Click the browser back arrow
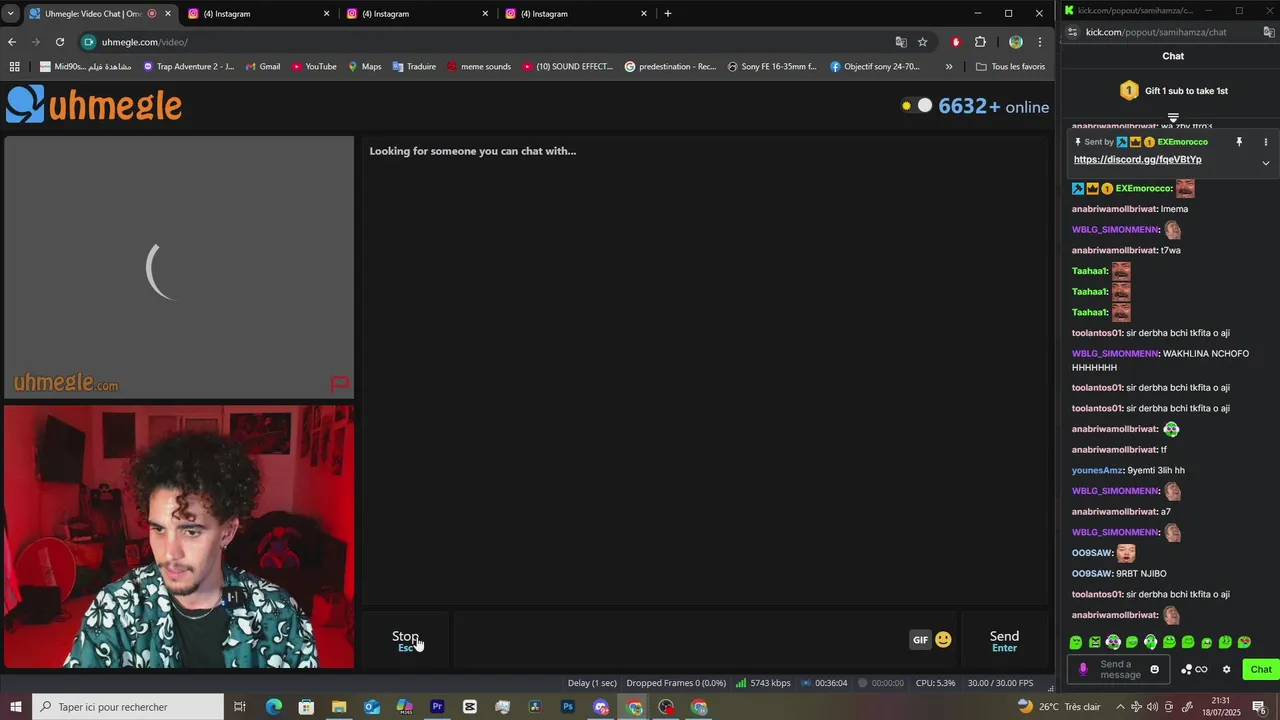This screenshot has height=720, width=1280. click(12, 42)
